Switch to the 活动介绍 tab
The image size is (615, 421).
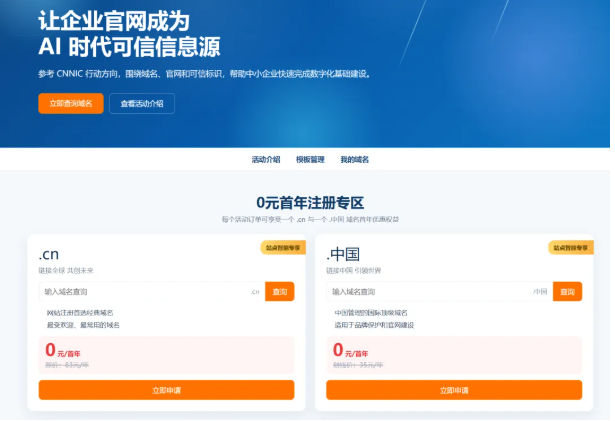coord(266,159)
